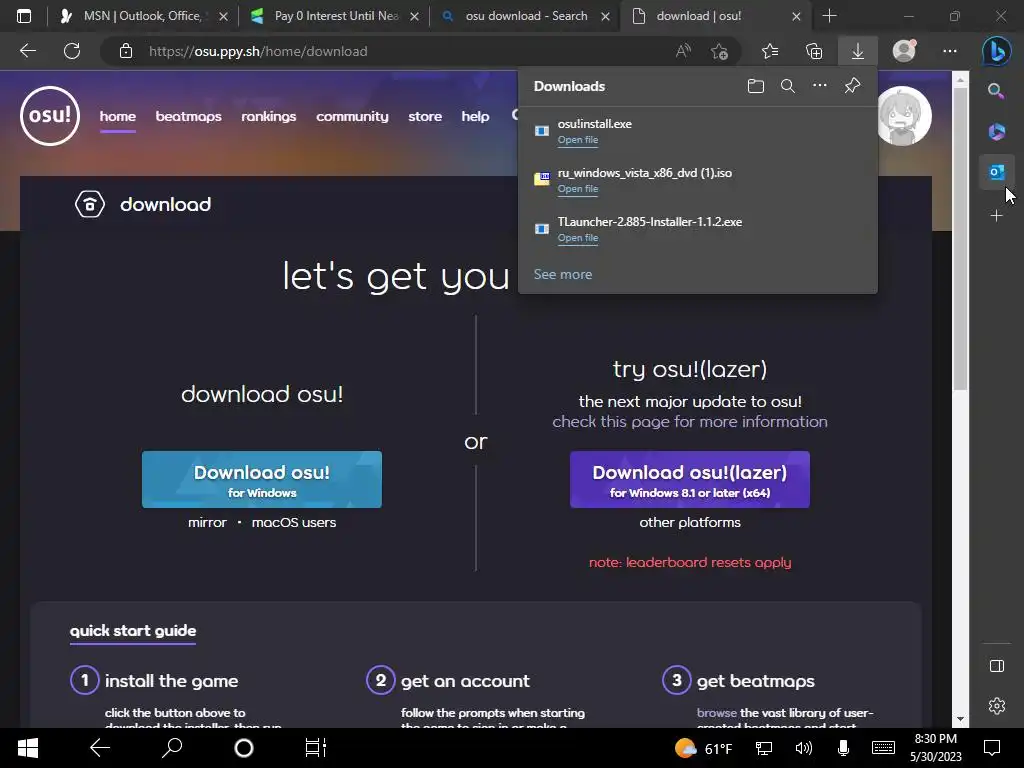Open more options in Downloads panel
This screenshot has height=768, width=1024.
coord(820,86)
